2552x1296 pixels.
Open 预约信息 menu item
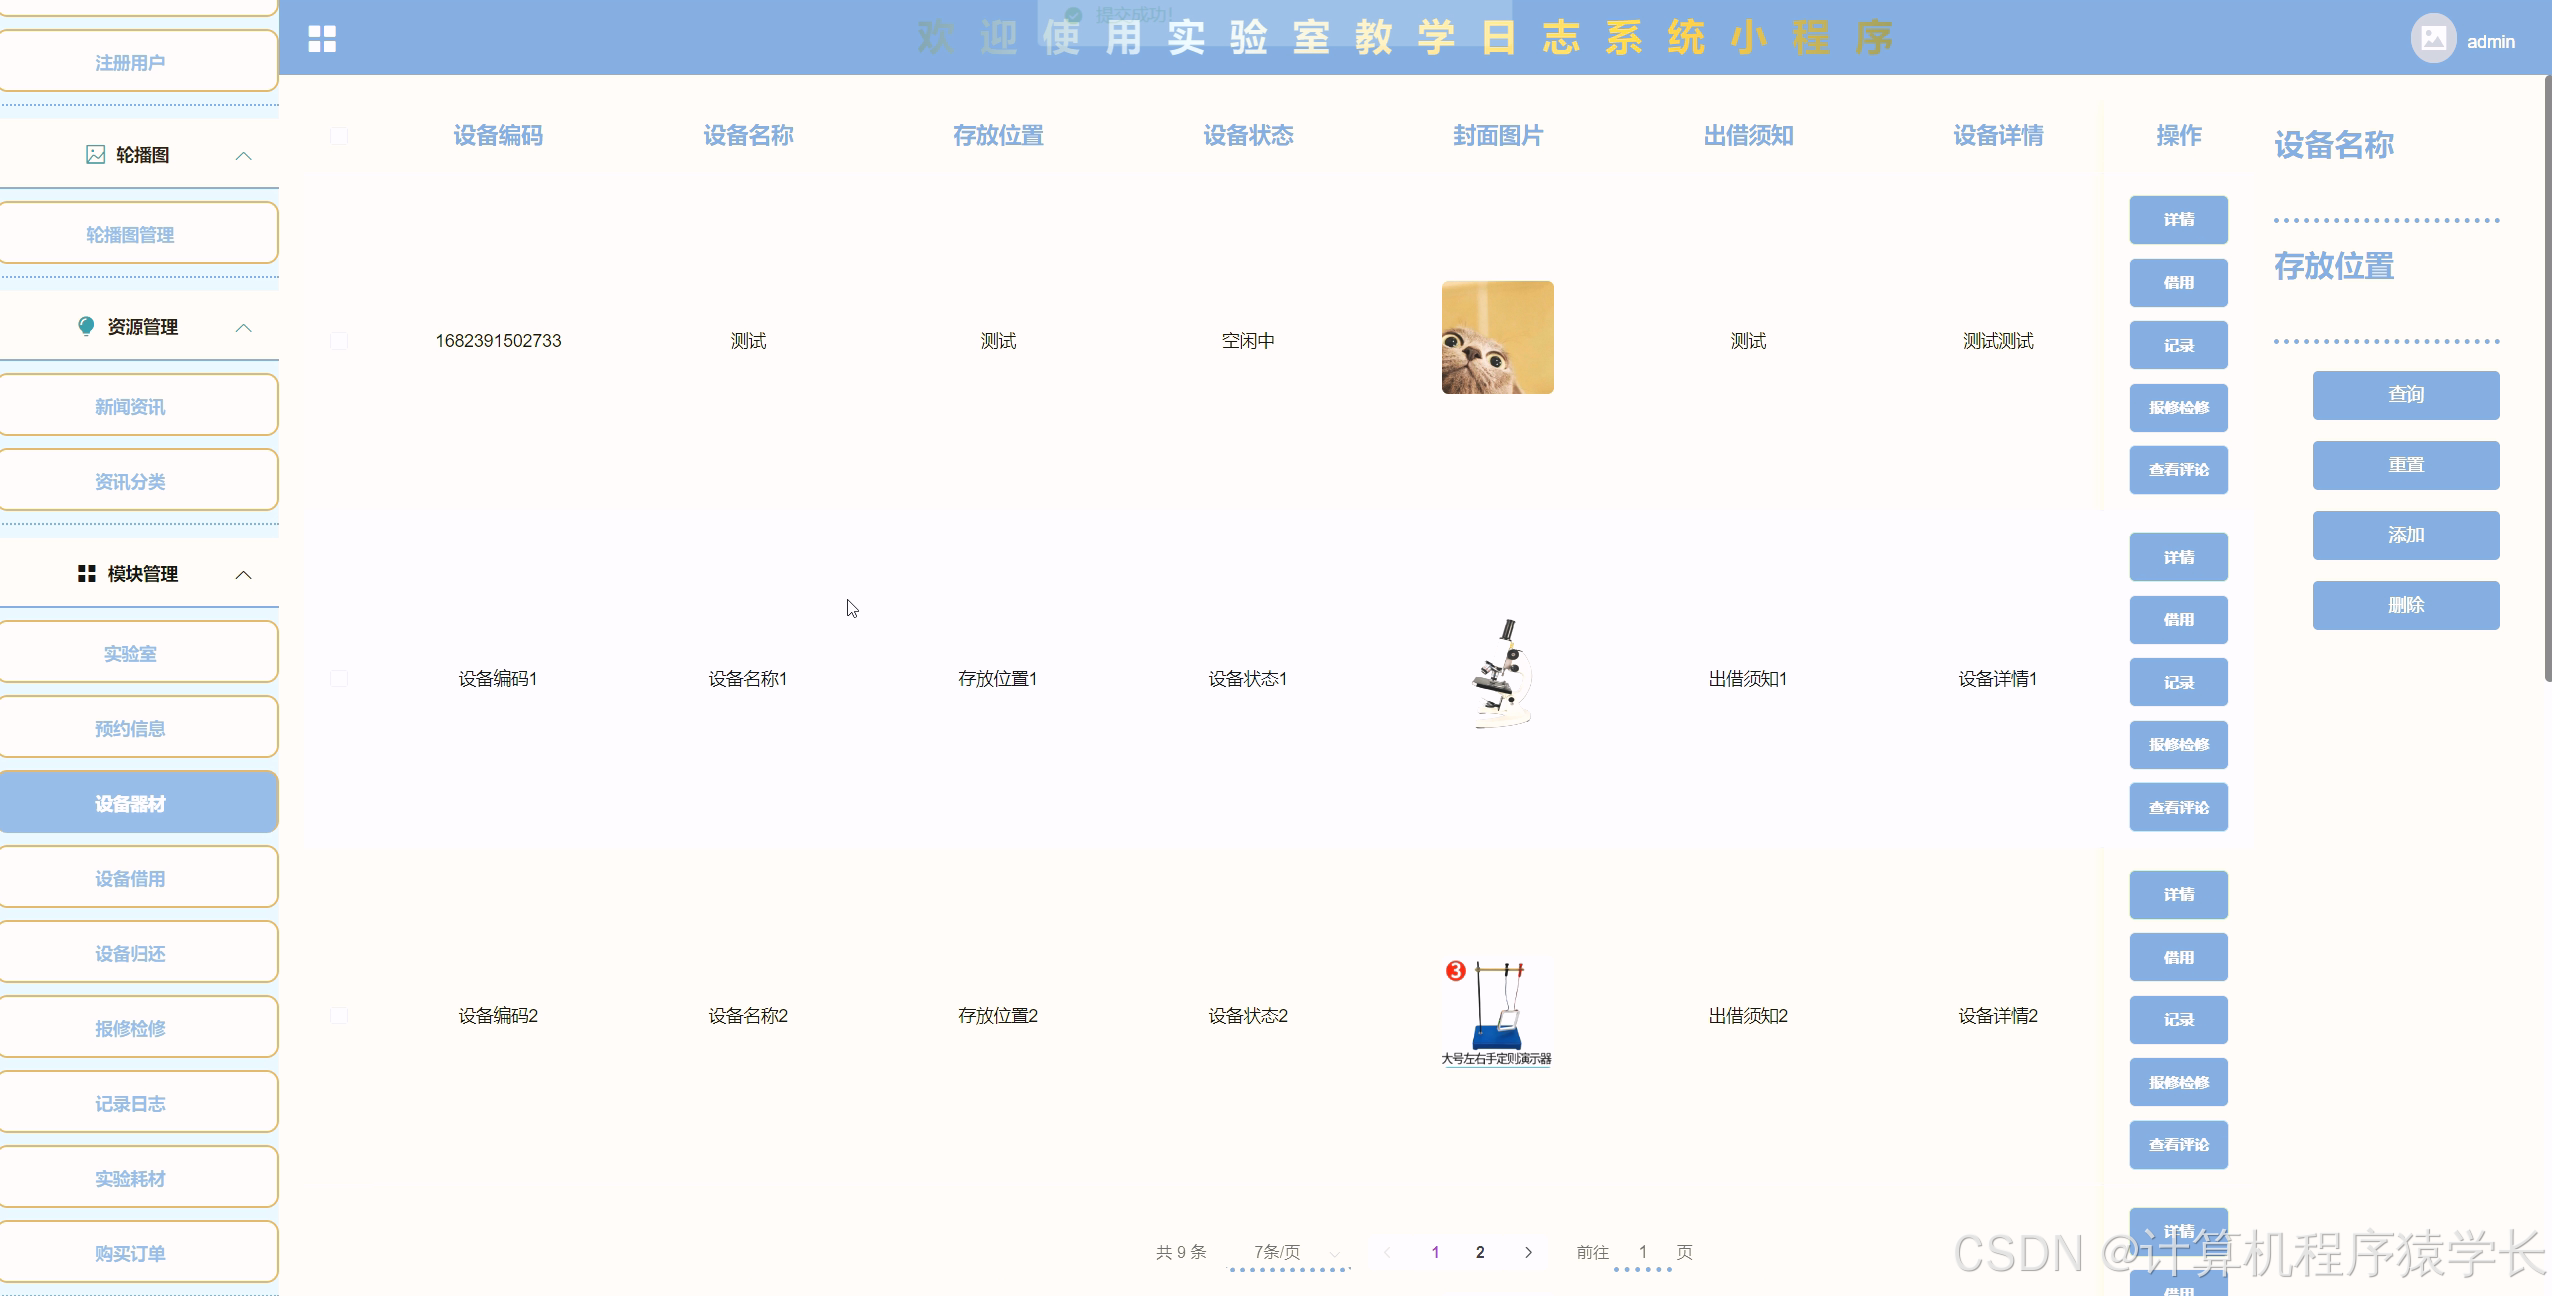point(138,728)
